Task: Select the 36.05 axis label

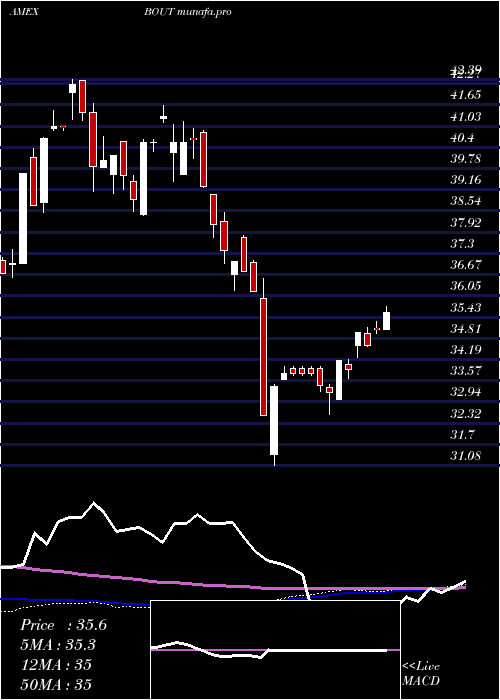Action: click(466, 286)
